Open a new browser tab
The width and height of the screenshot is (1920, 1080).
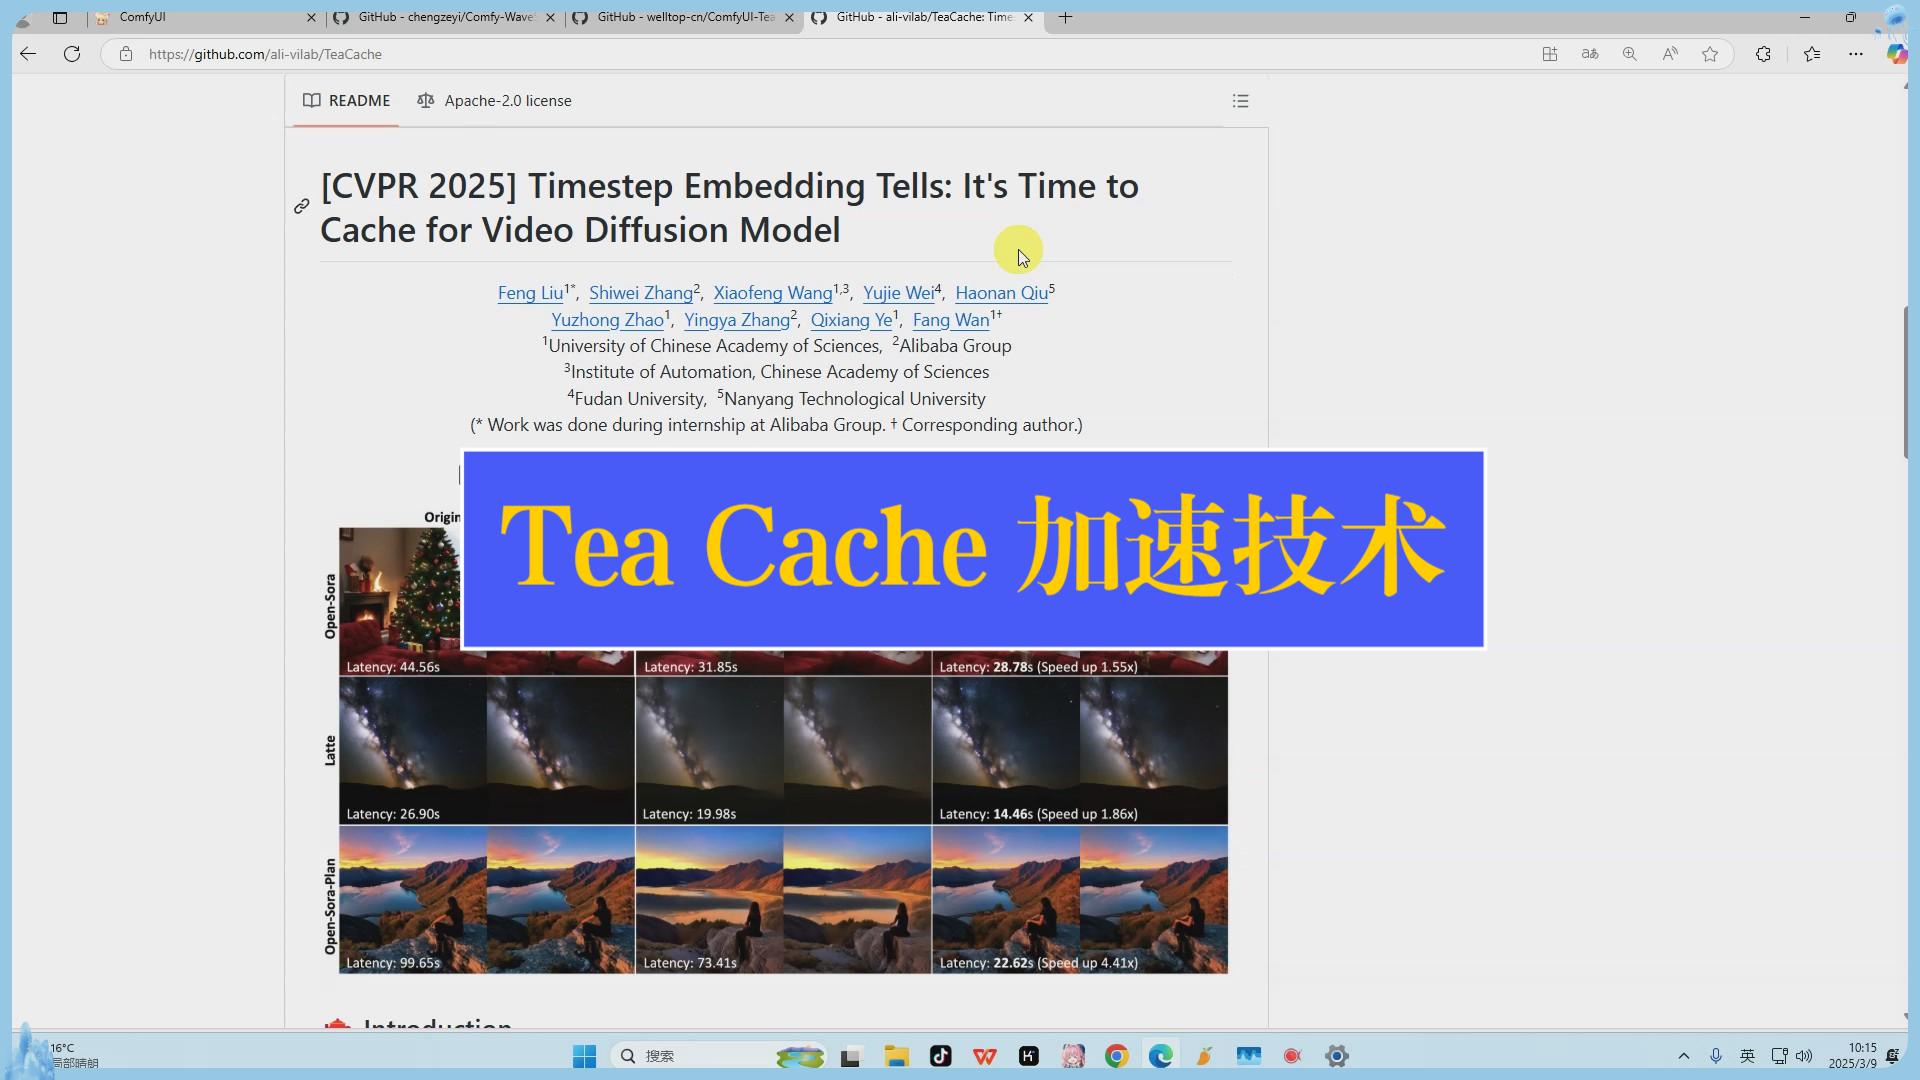[1065, 17]
